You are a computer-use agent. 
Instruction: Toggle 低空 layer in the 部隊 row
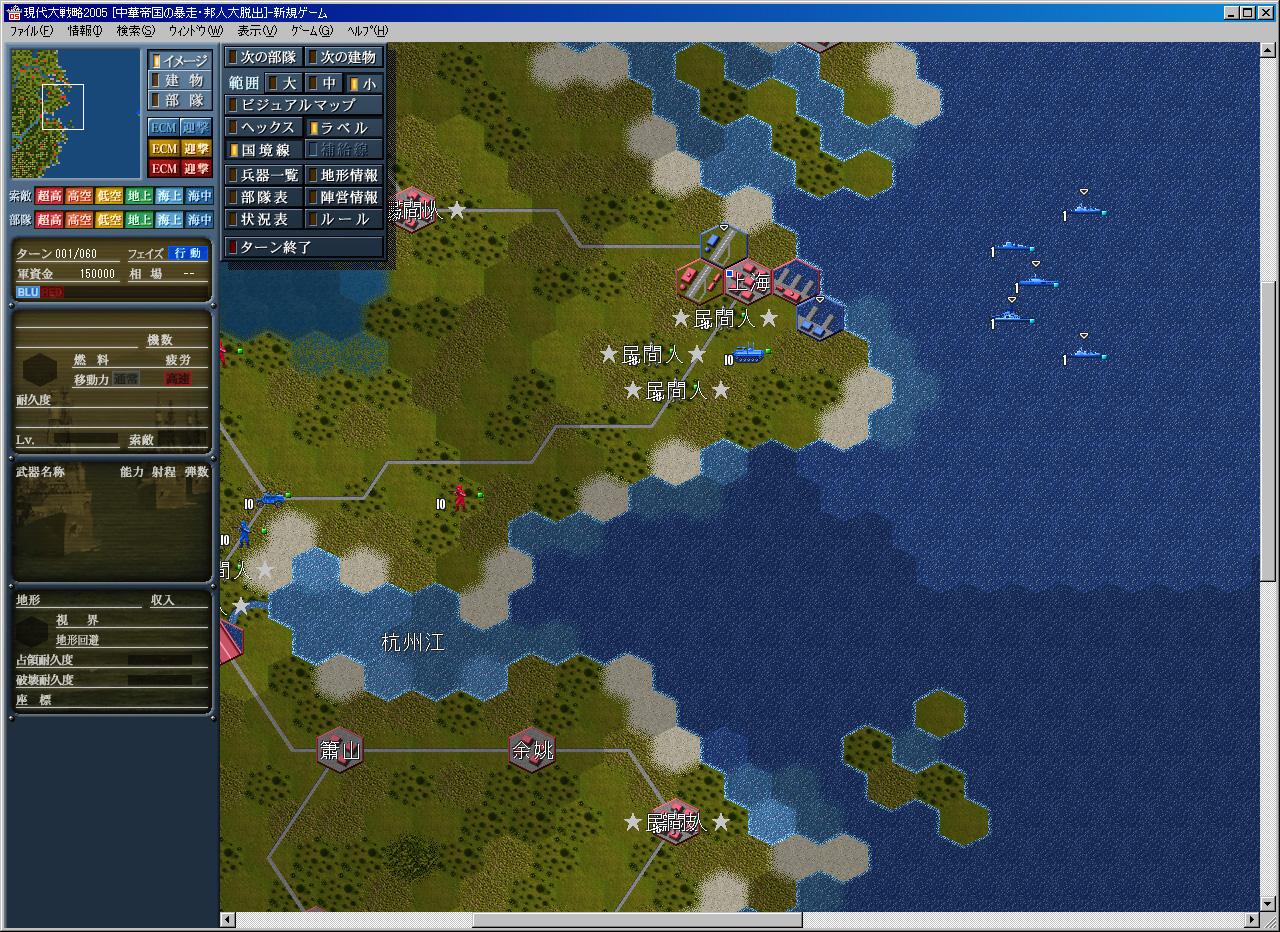point(109,220)
